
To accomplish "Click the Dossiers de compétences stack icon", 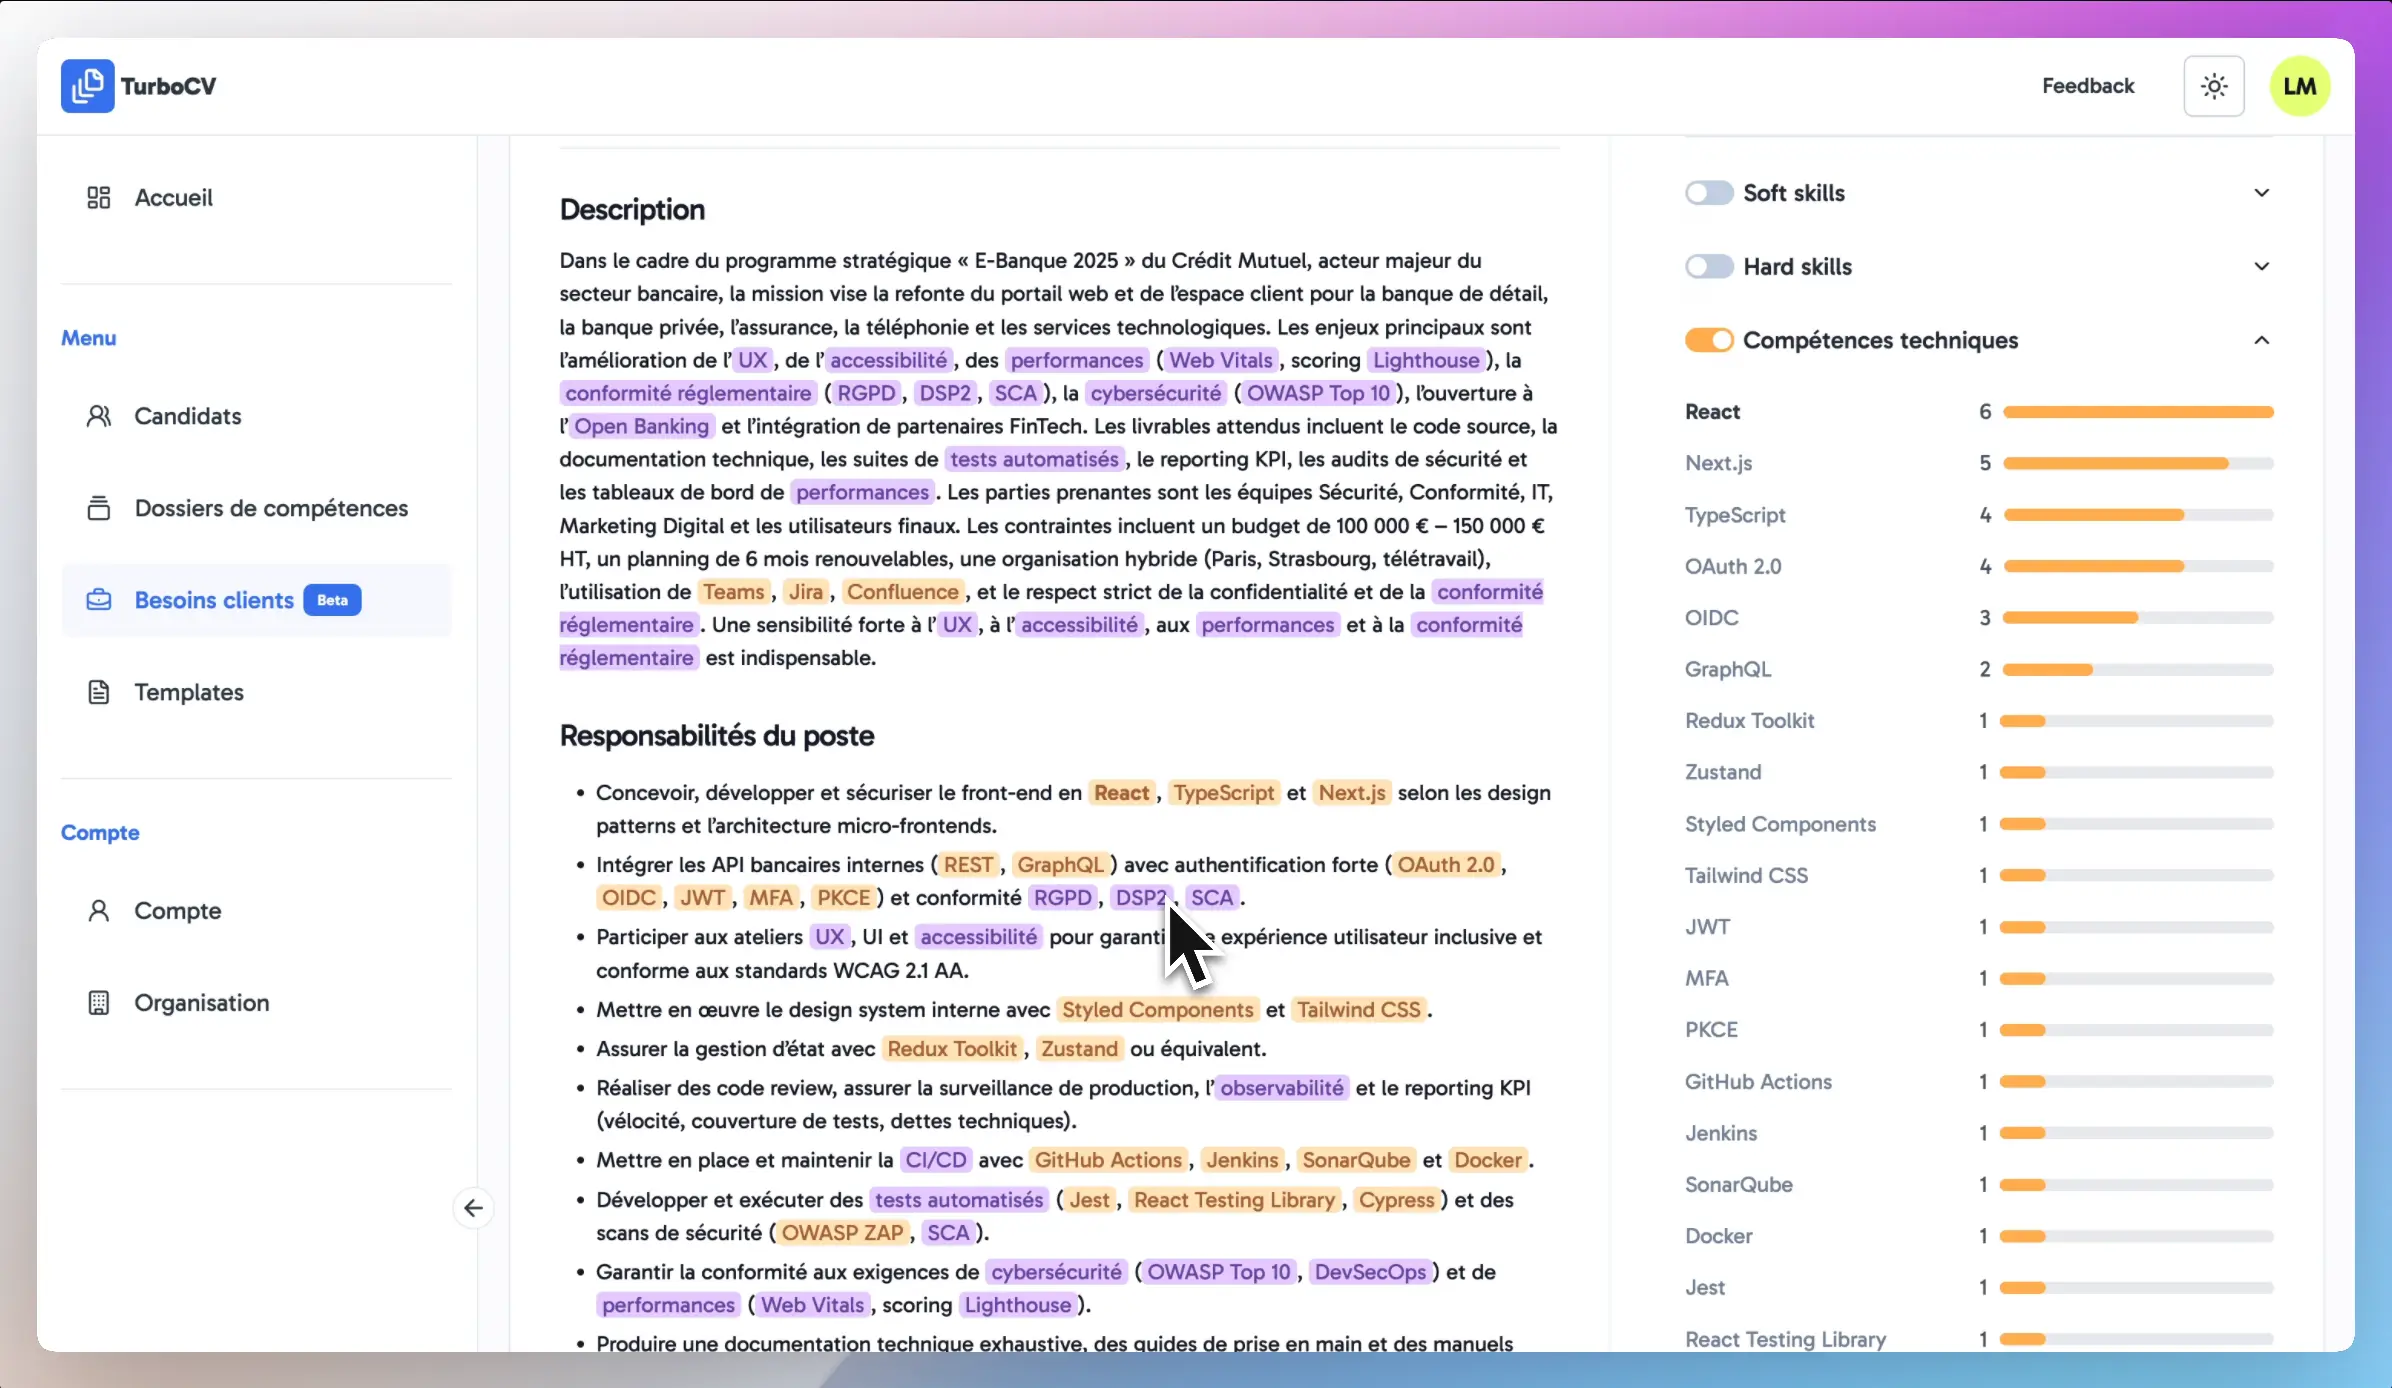I will tap(98, 508).
